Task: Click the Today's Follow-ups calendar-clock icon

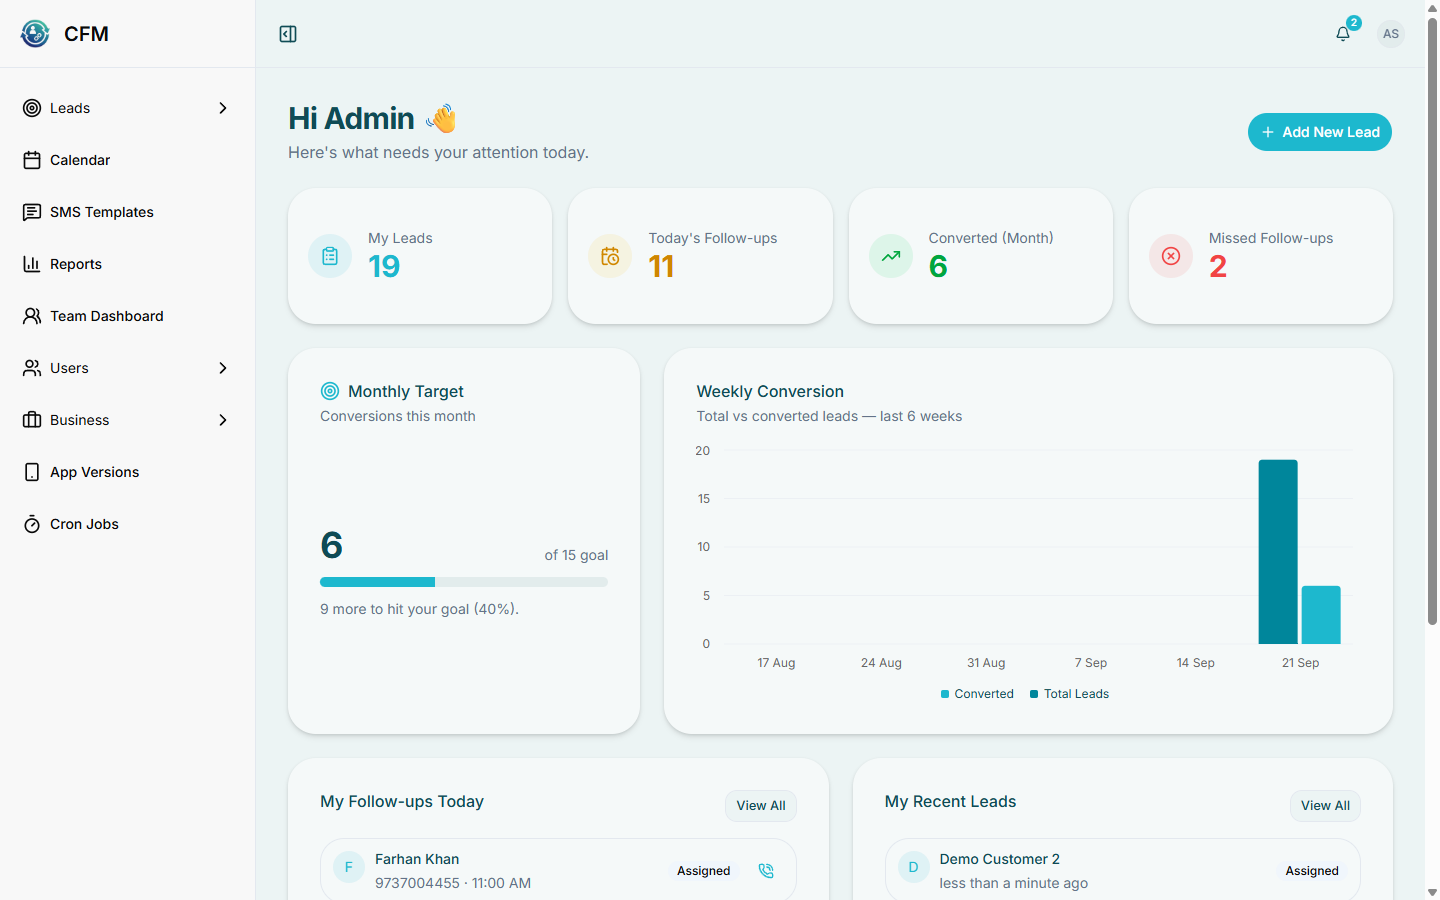Action: [610, 256]
